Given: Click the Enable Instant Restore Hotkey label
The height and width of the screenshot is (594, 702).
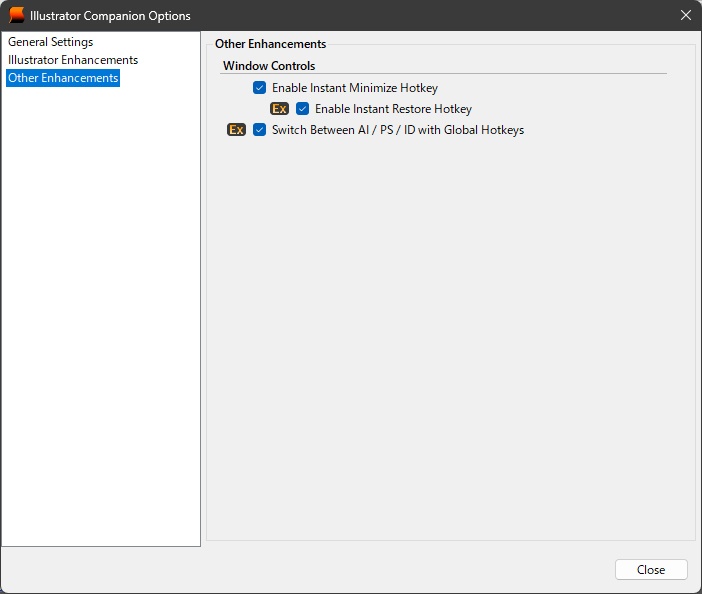Looking at the screenshot, I should pyautogui.click(x=394, y=109).
